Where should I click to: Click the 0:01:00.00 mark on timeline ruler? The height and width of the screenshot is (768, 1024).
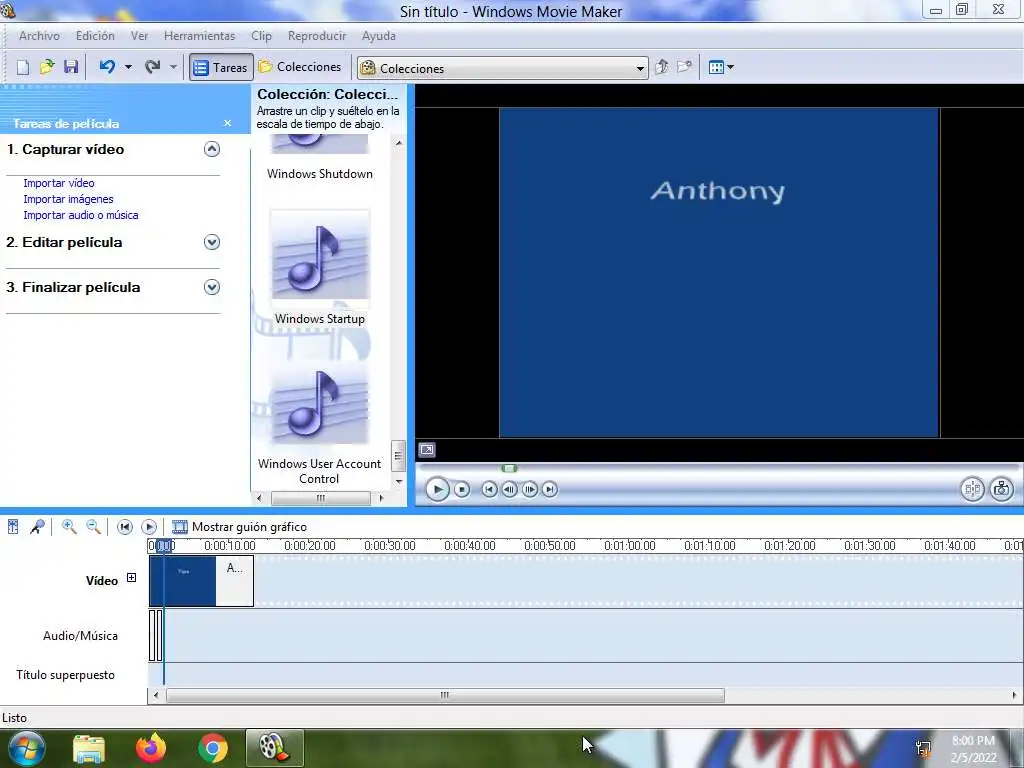point(630,545)
